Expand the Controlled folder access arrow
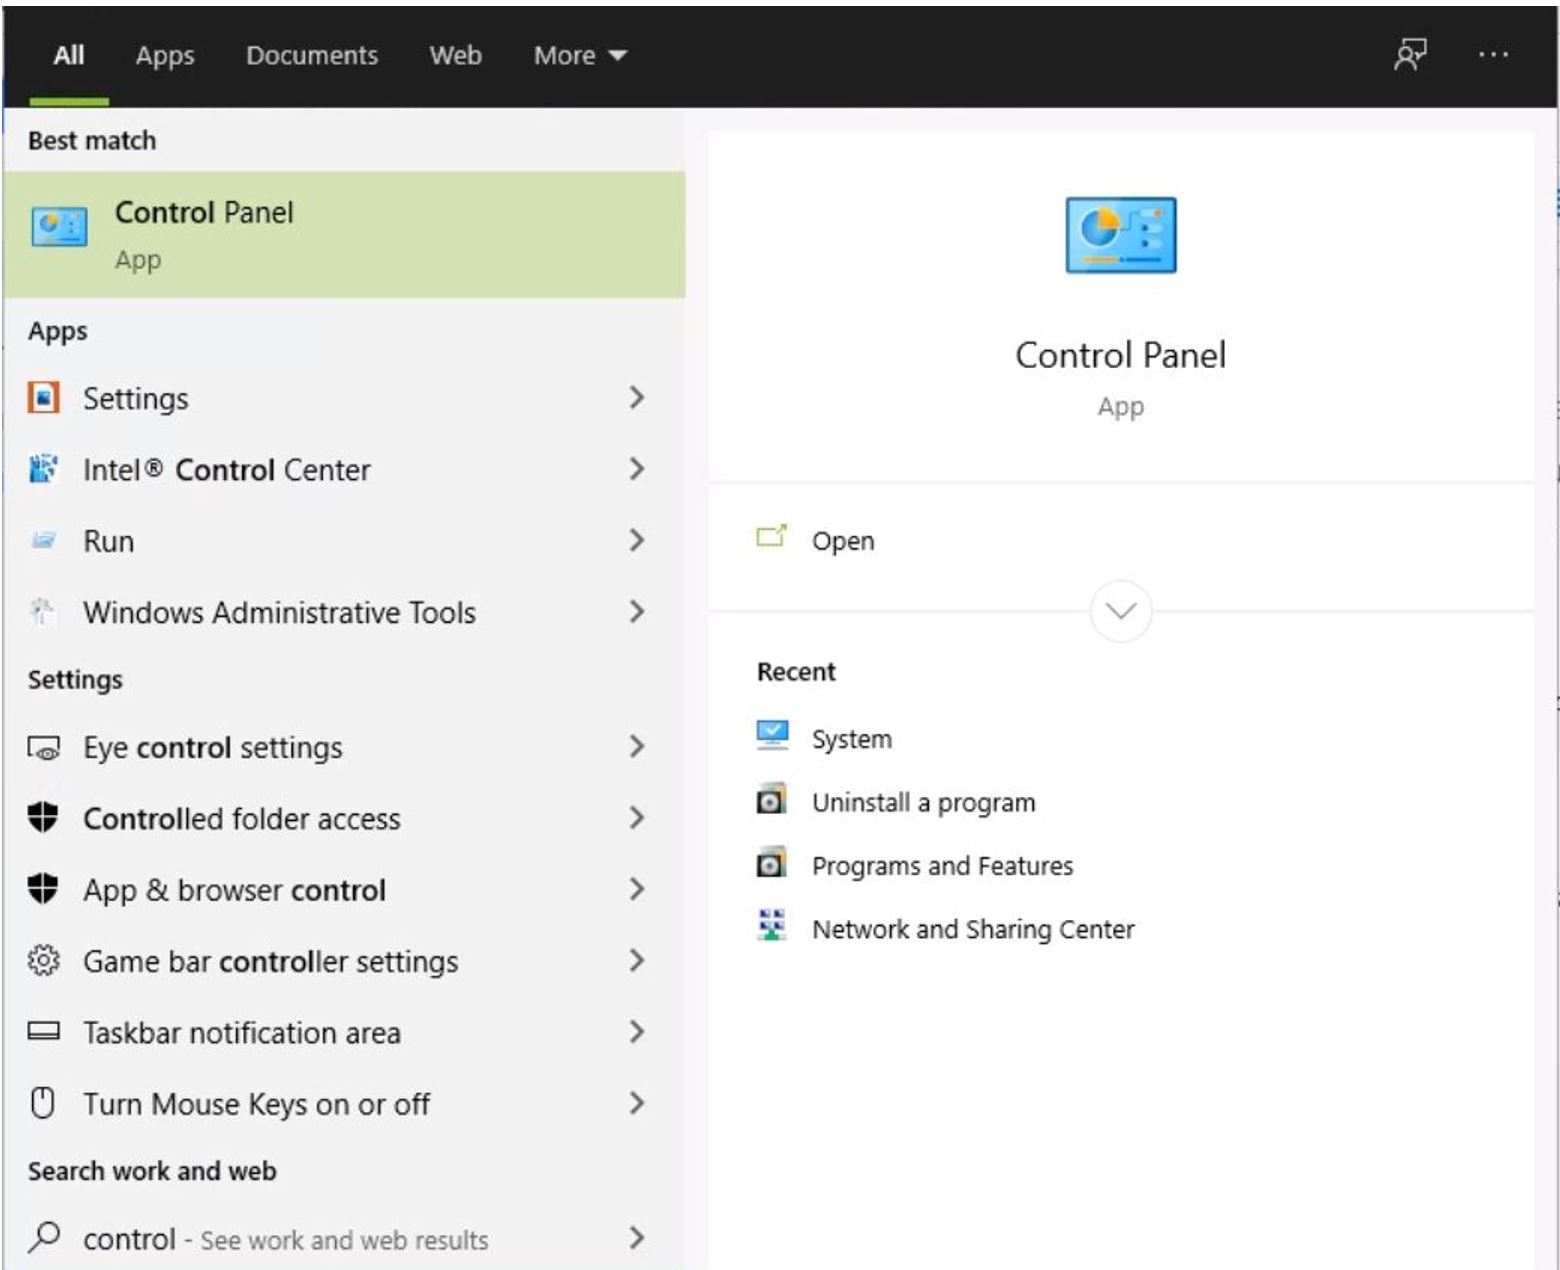1560x1270 pixels. tap(637, 818)
